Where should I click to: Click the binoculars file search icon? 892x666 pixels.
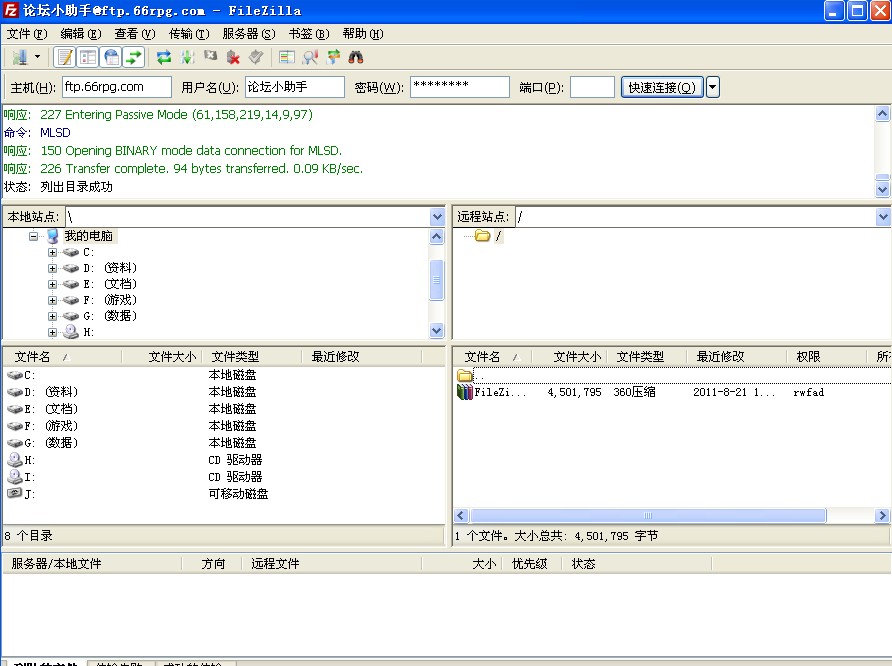pyautogui.click(x=356, y=57)
